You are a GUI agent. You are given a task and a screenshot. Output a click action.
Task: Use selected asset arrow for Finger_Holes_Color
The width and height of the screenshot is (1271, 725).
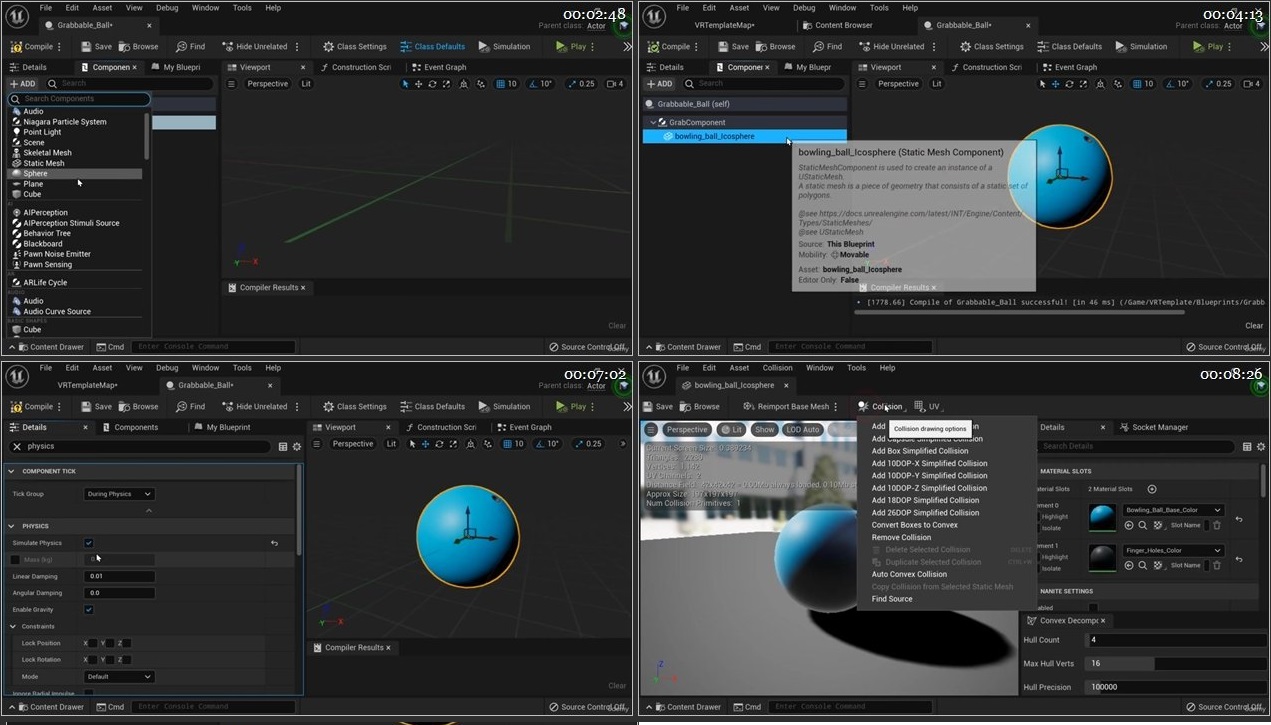click(x=1129, y=565)
